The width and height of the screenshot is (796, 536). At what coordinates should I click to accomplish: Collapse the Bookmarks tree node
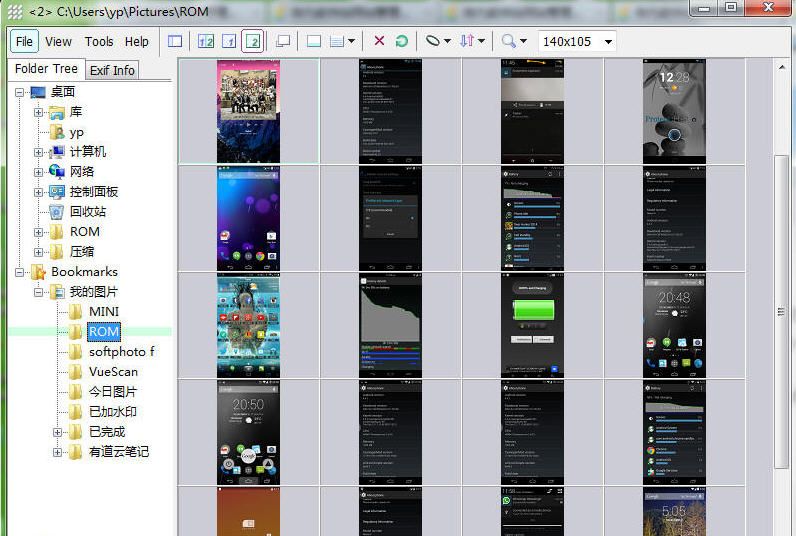point(21,272)
